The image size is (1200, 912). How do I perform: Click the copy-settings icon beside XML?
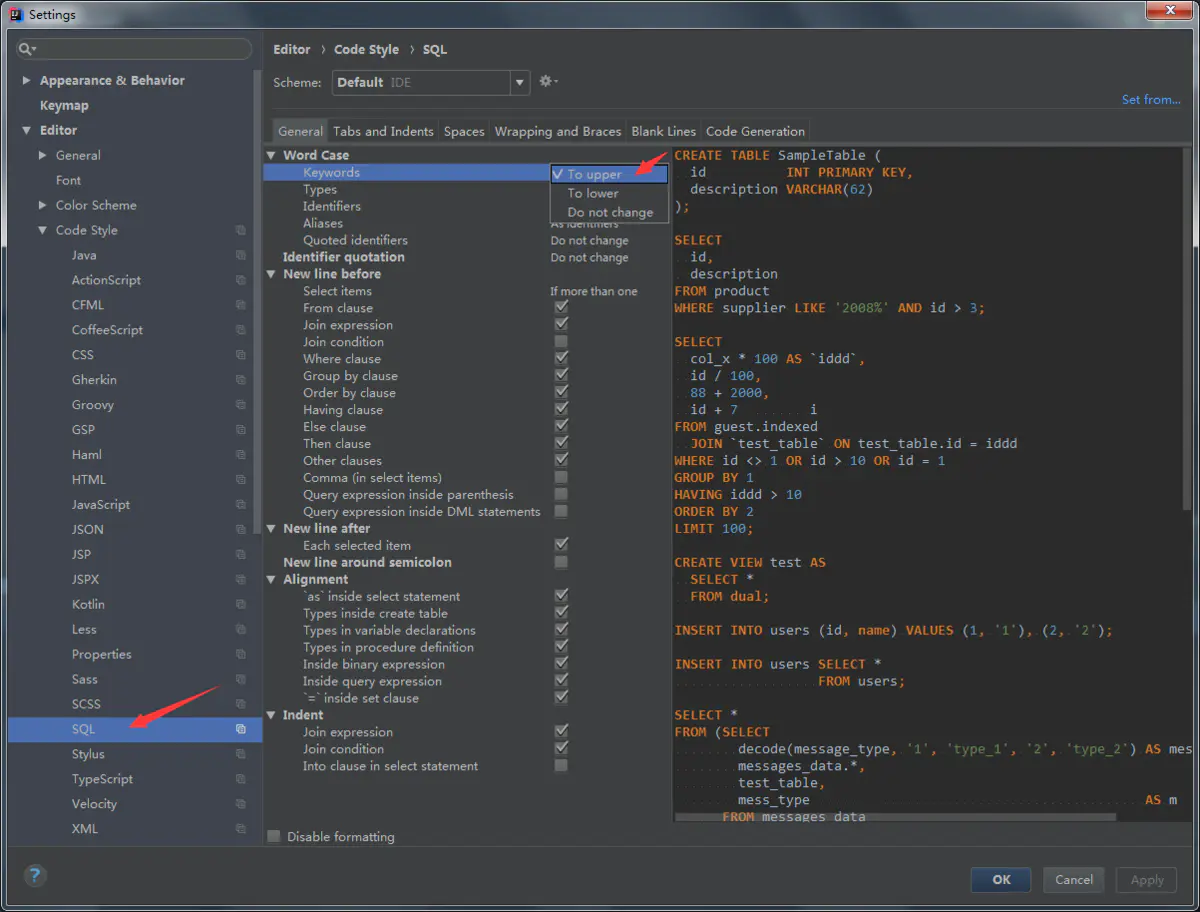(x=240, y=829)
